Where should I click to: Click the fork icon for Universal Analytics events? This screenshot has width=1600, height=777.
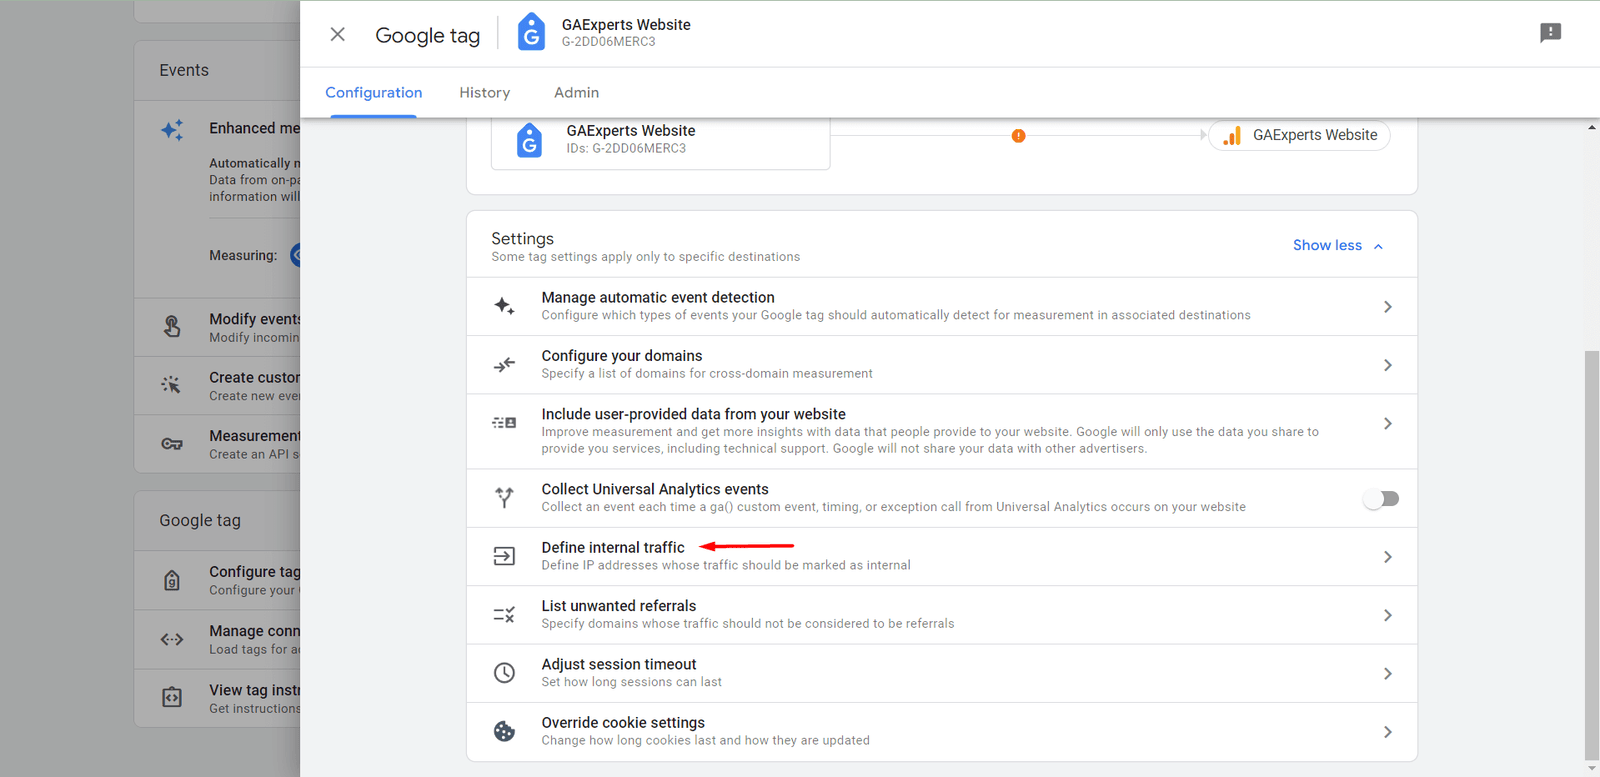505,497
